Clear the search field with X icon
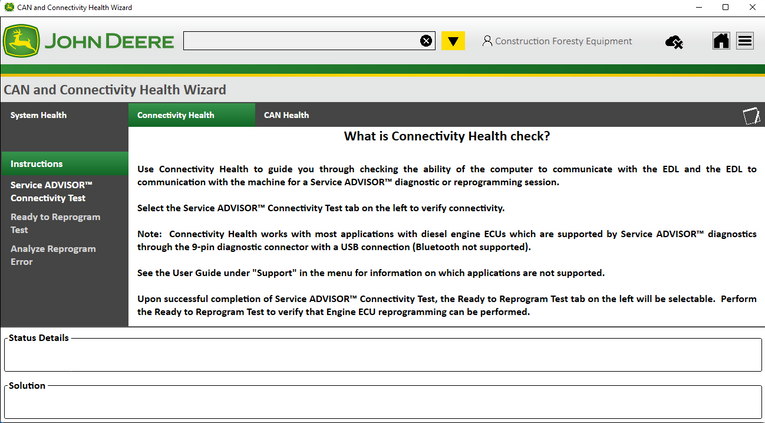Screen dimensions: 765x423 coord(426,41)
